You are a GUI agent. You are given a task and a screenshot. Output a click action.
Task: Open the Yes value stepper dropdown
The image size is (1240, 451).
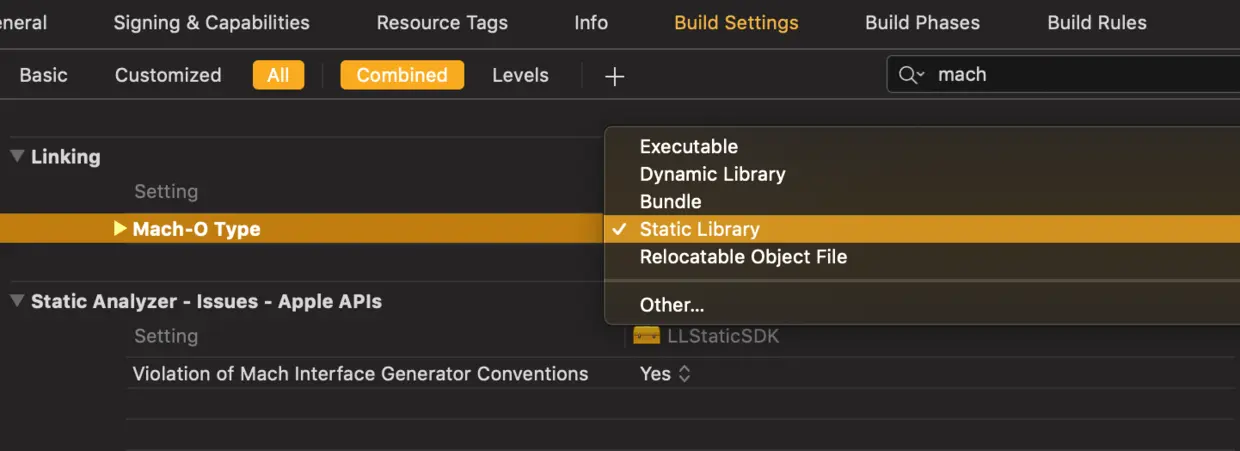click(x=684, y=374)
